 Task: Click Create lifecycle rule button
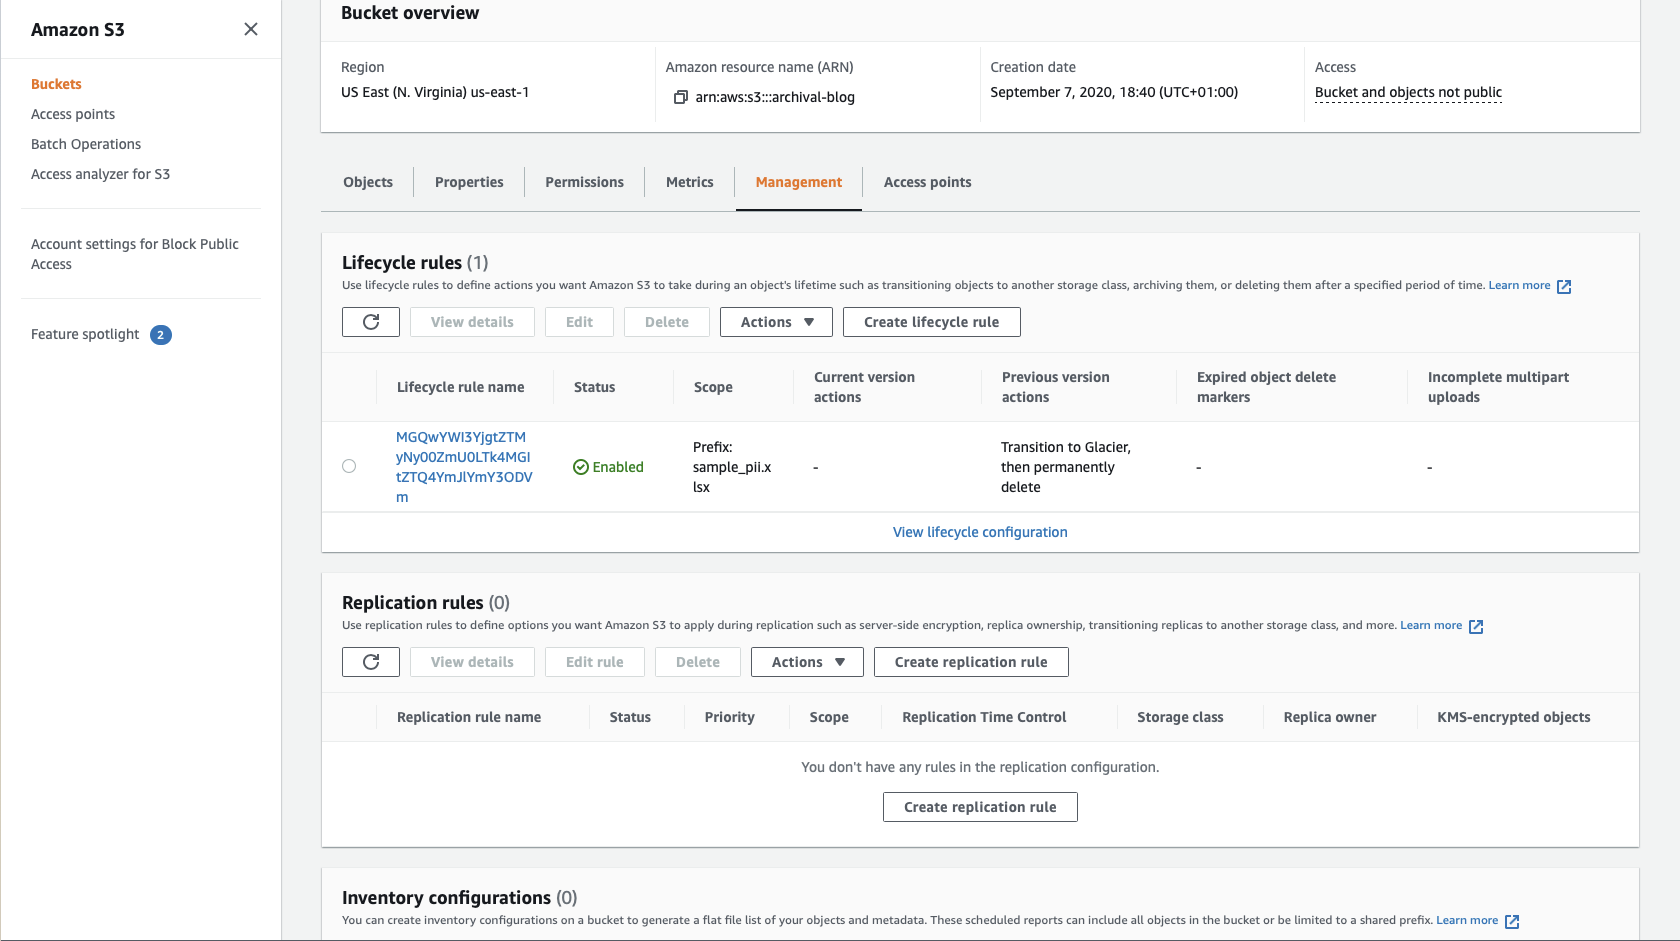point(932,322)
